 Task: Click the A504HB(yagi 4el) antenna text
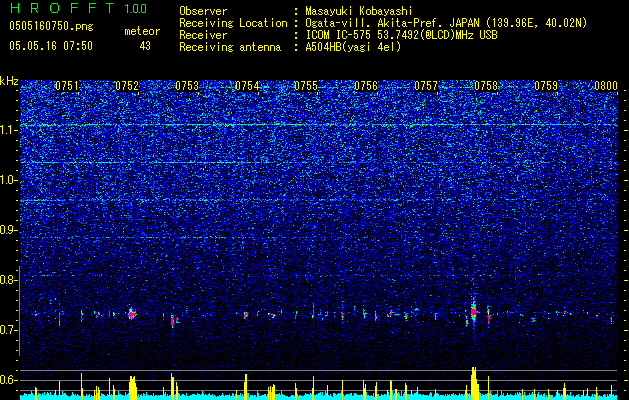click(353, 47)
